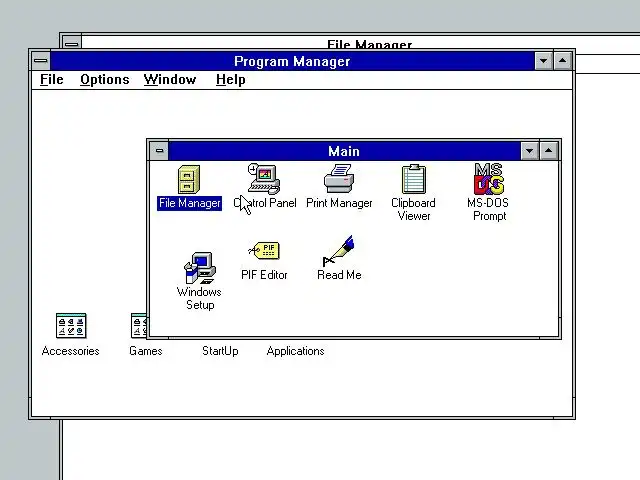The height and width of the screenshot is (480, 640).
Task: Select the File Manager cabinet icon
Action: (189, 179)
